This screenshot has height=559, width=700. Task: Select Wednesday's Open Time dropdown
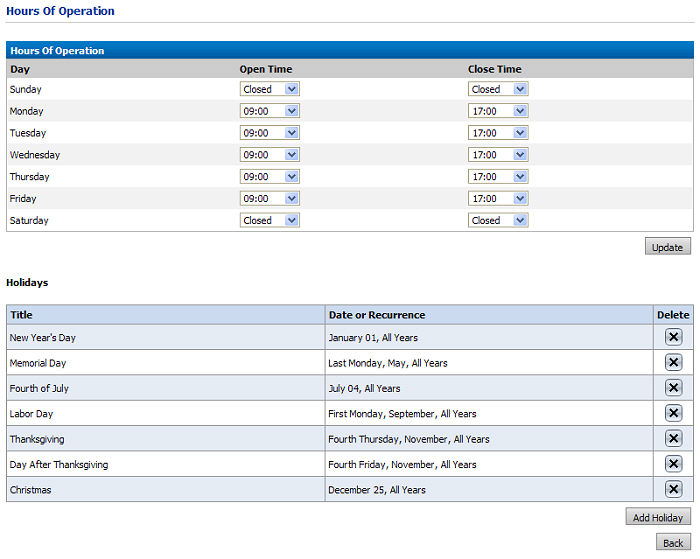(270, 155)
